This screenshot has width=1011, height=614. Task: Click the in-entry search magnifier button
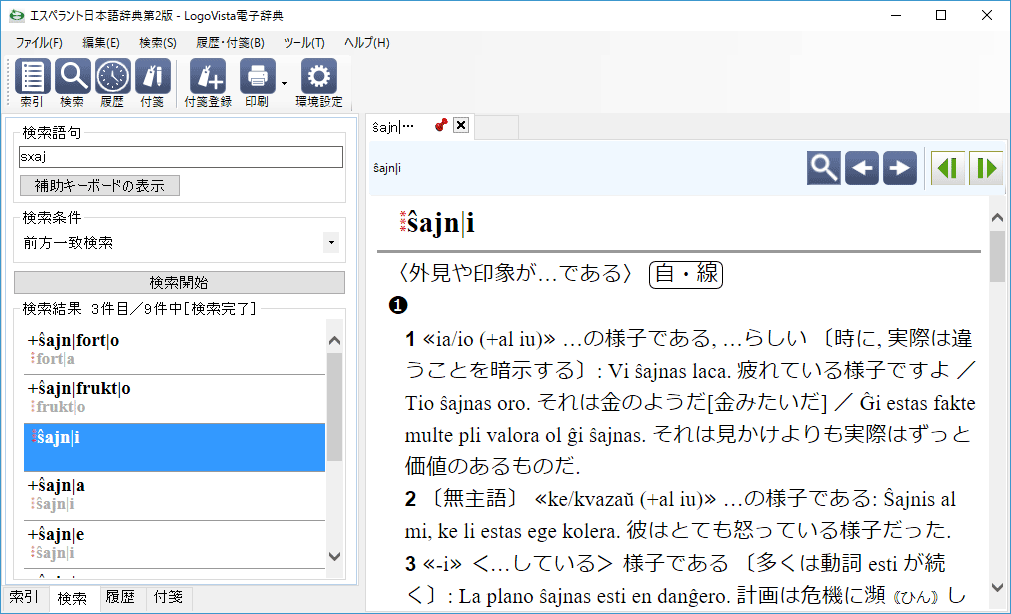824,168
